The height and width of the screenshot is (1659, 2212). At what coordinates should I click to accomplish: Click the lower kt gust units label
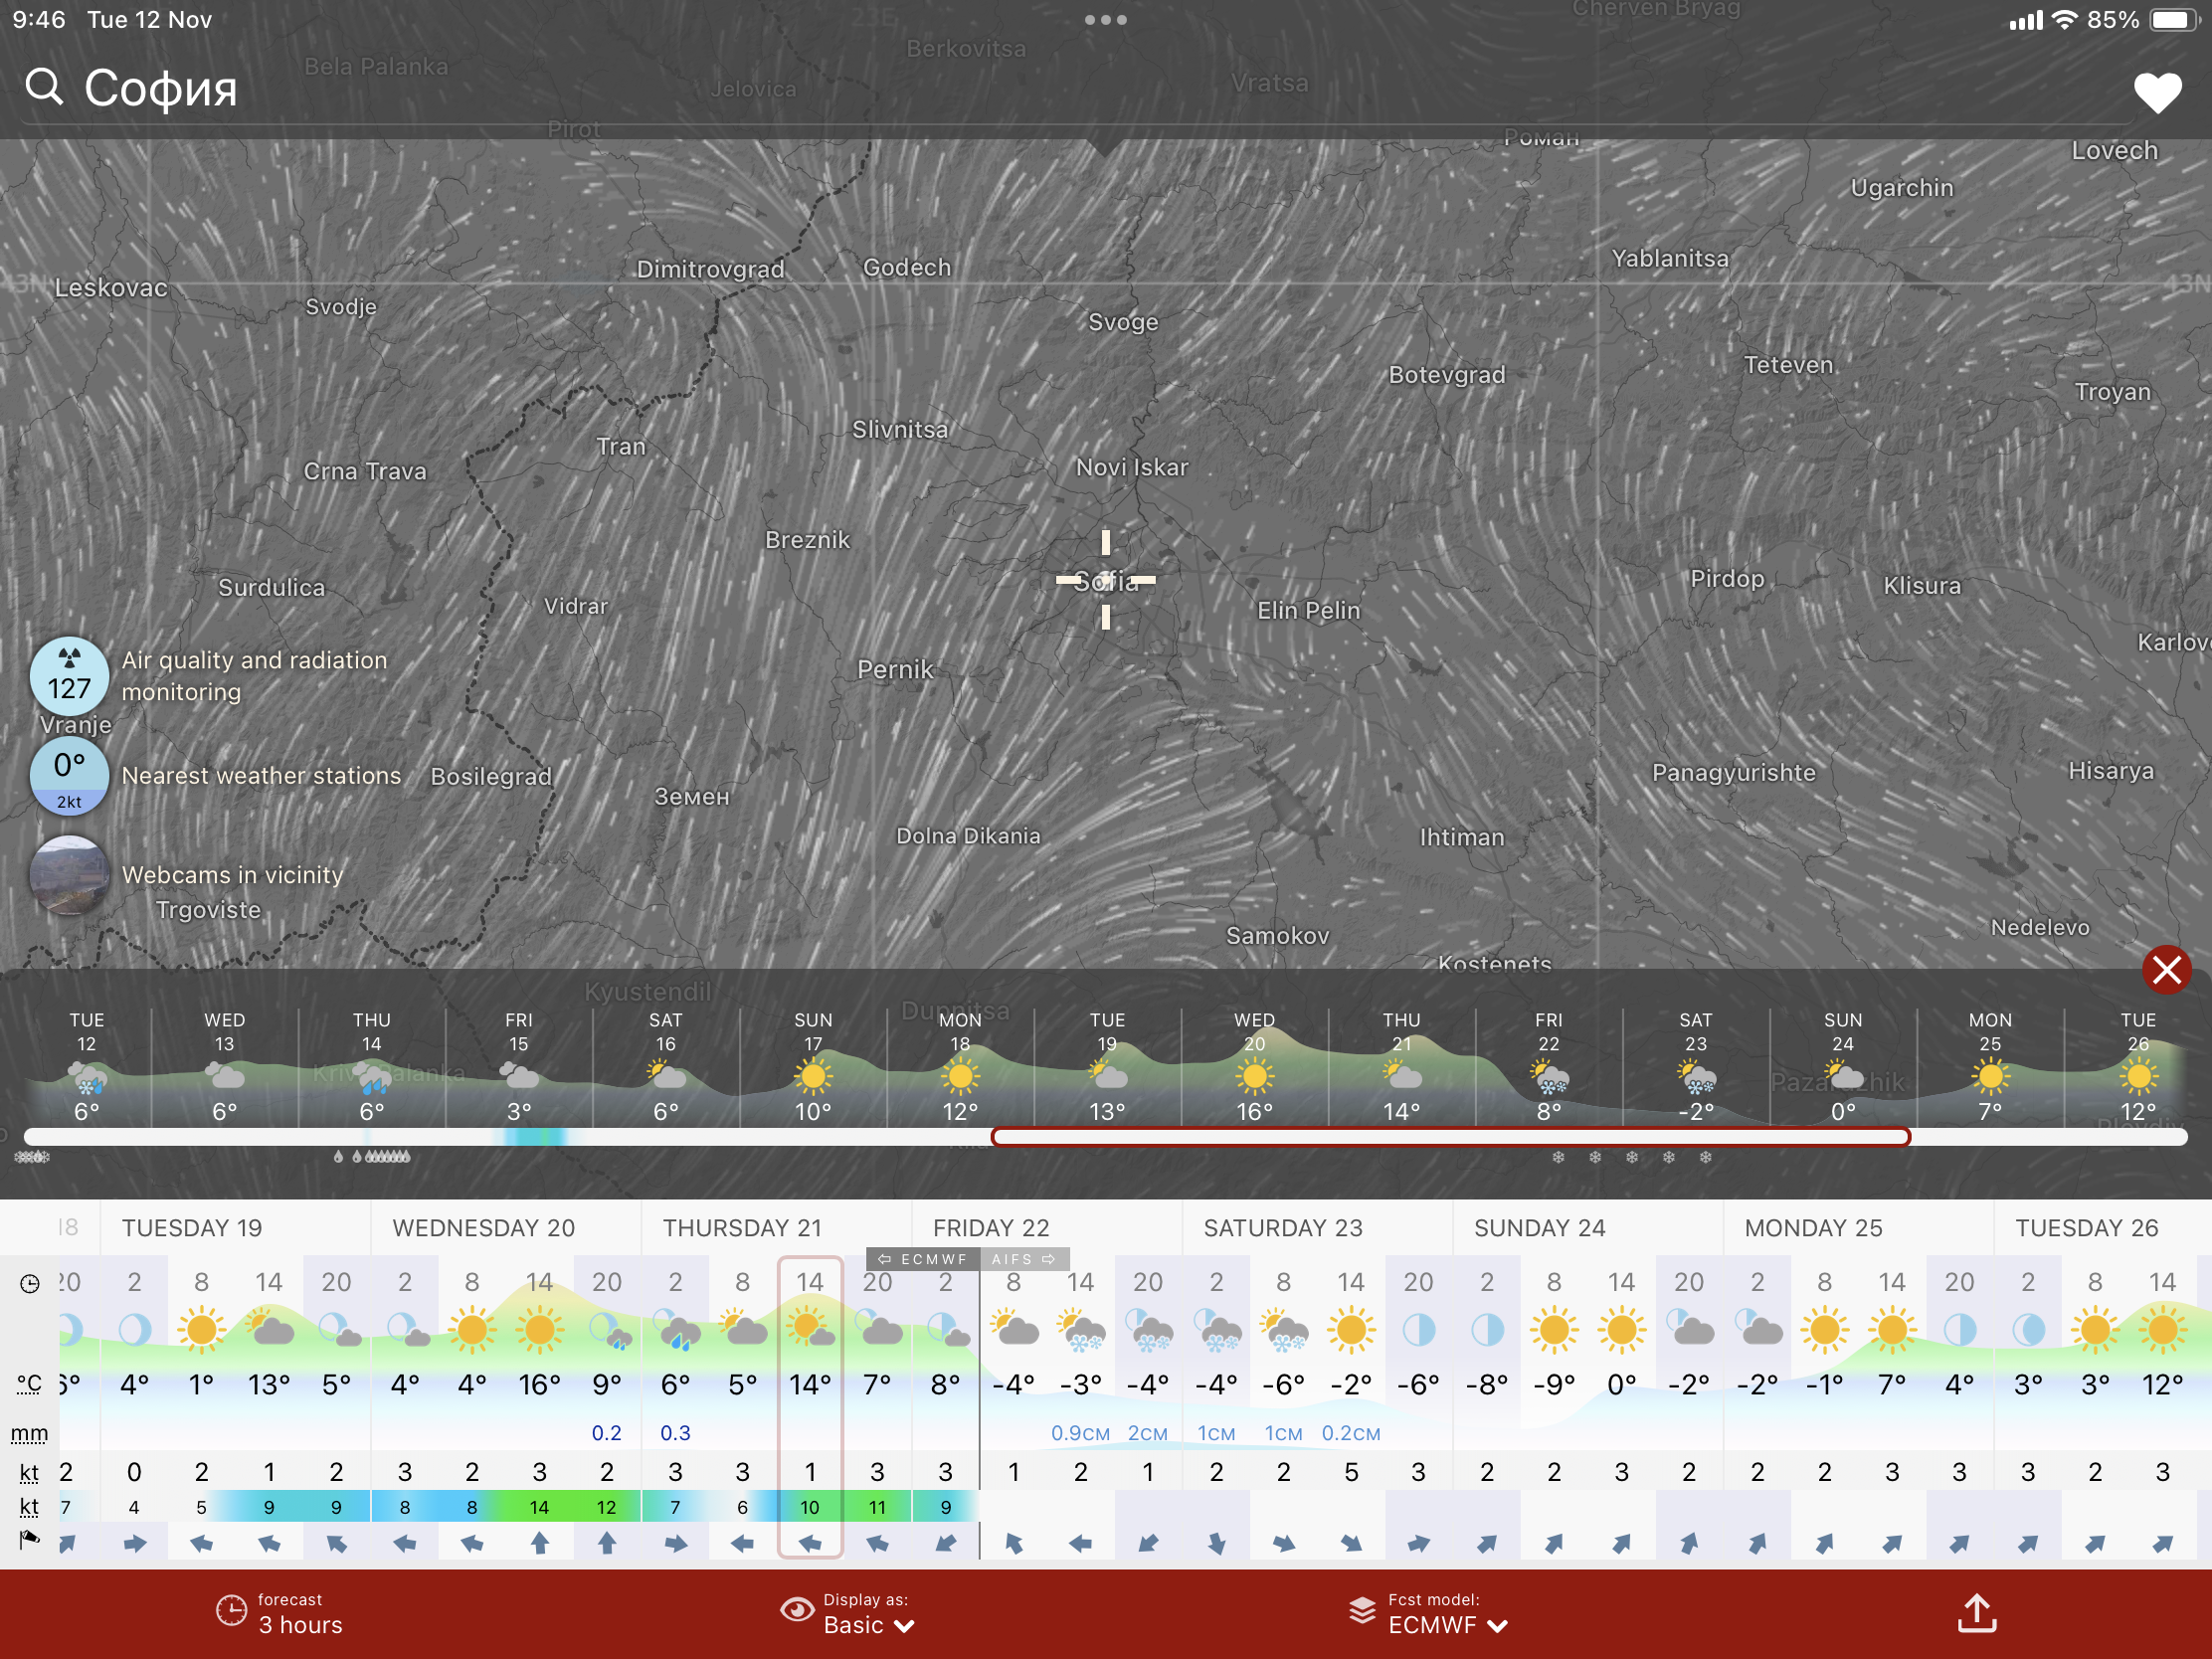[29, 1507]
